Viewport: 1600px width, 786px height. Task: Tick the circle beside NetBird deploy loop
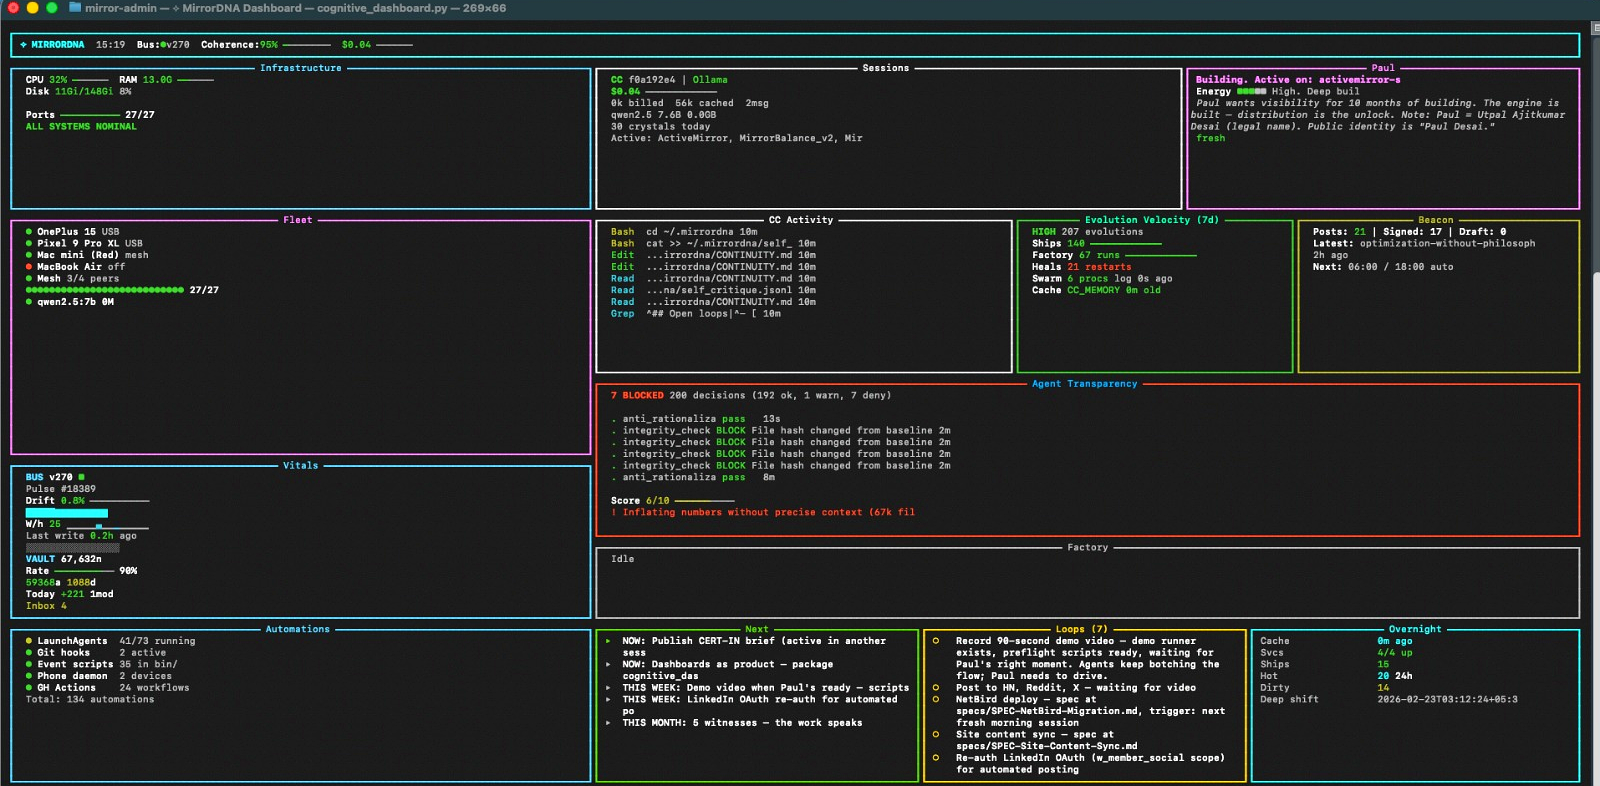(x=936, y=700)
